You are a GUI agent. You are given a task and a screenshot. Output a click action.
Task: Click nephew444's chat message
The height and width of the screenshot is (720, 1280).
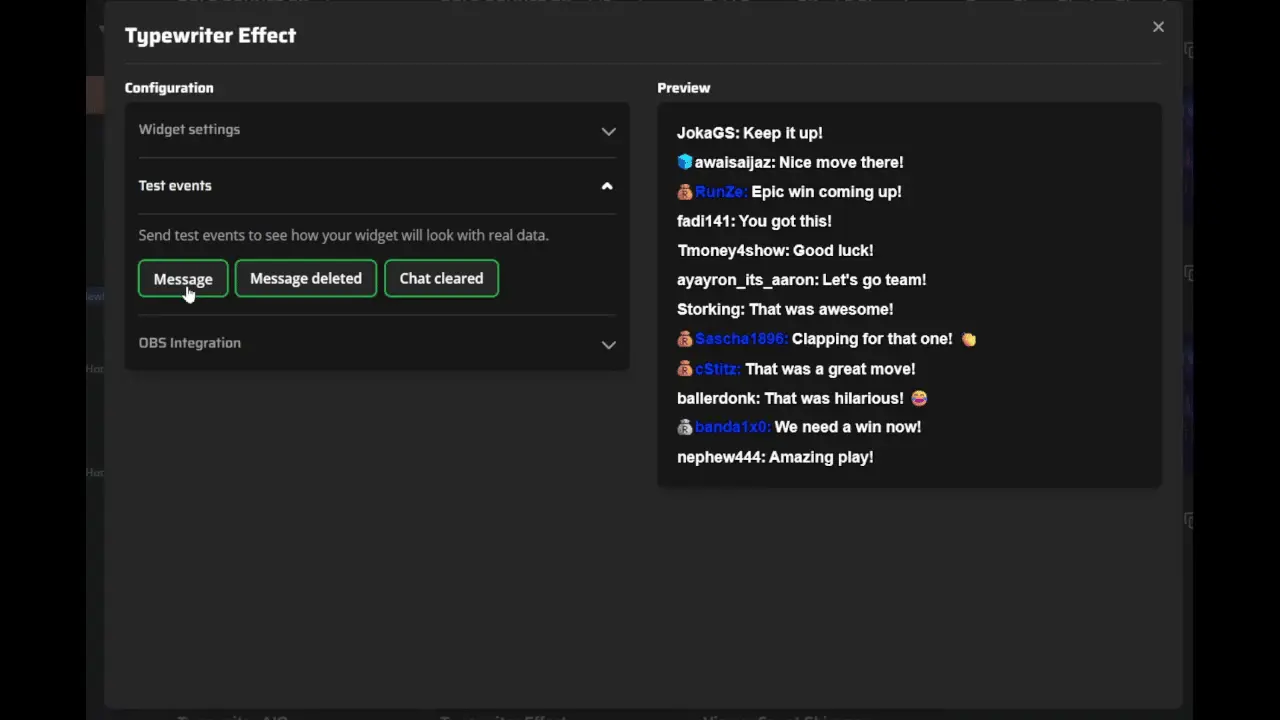tap(820, 457)
